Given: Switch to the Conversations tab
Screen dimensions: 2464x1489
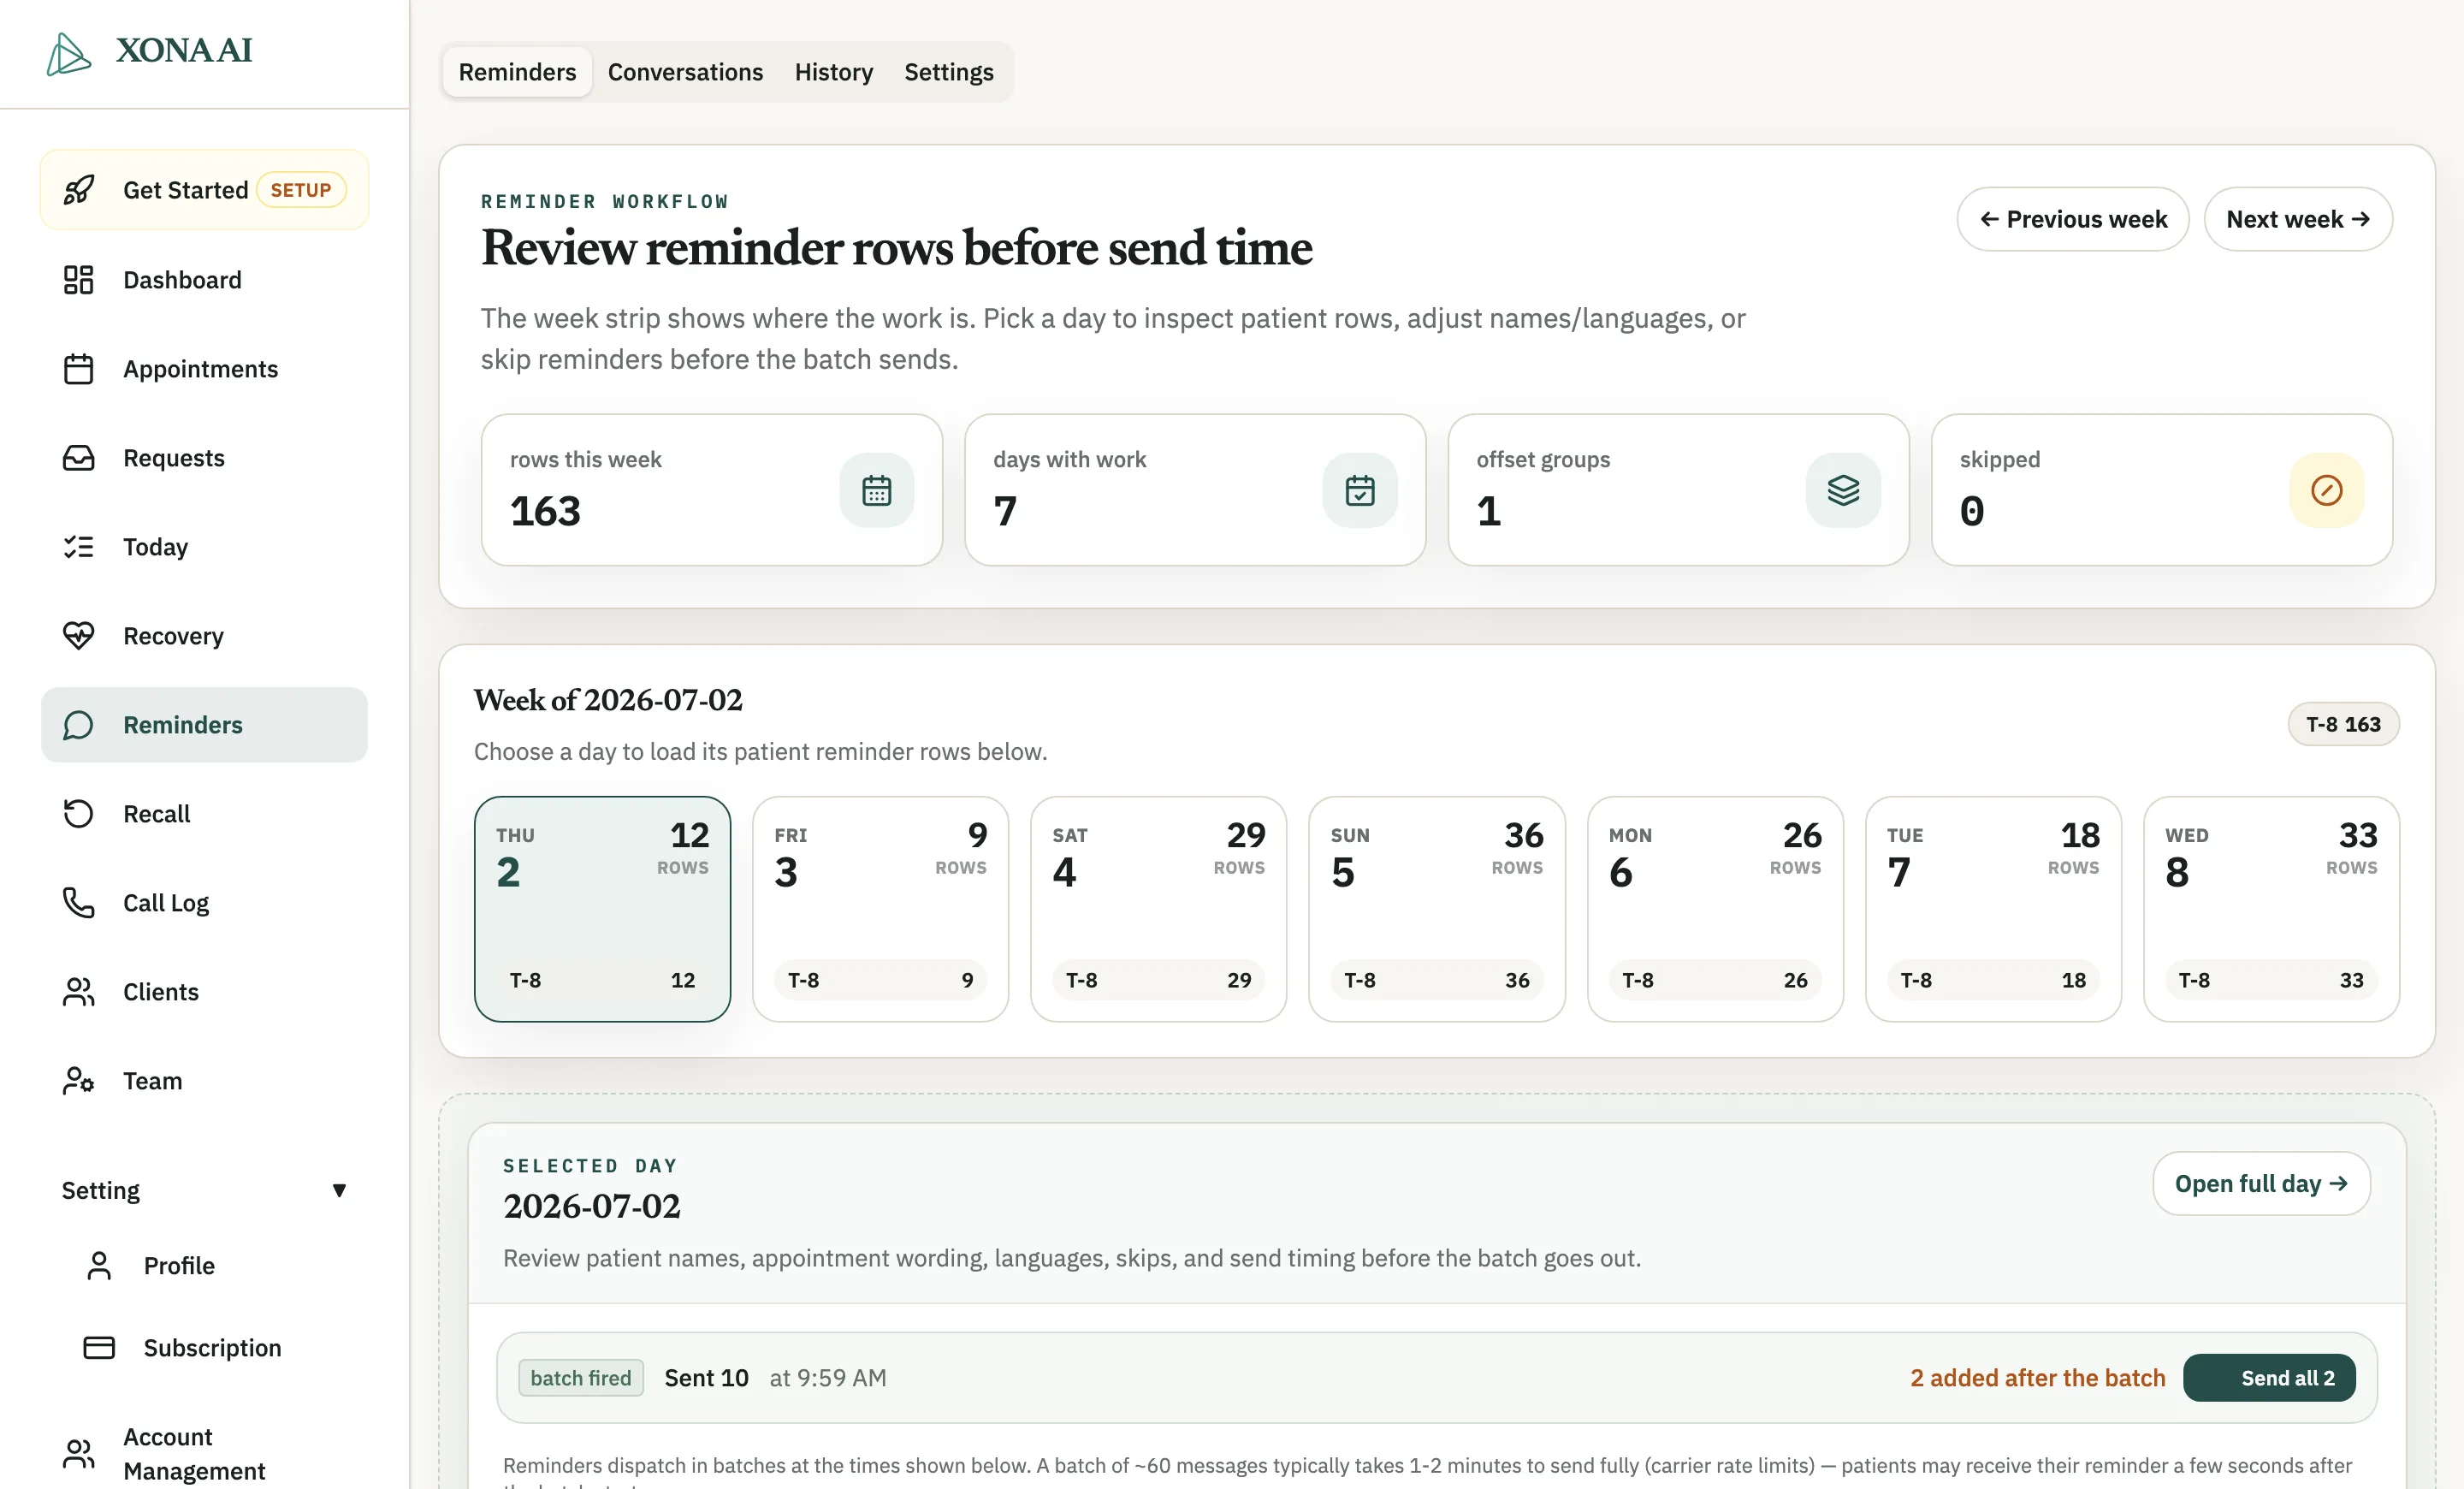Looking at the screenshot, I should coord(685,72).
